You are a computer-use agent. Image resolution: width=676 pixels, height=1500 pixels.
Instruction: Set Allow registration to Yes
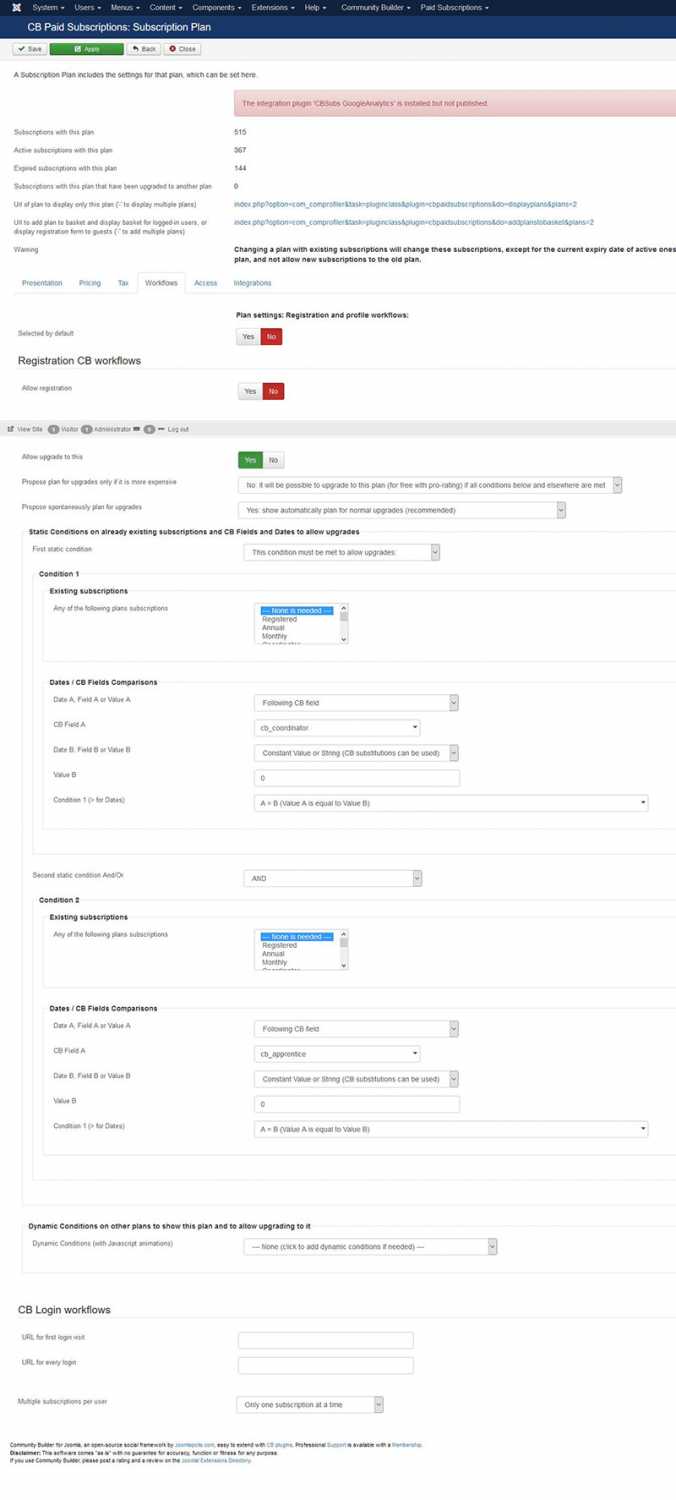(x=250, y=391)
